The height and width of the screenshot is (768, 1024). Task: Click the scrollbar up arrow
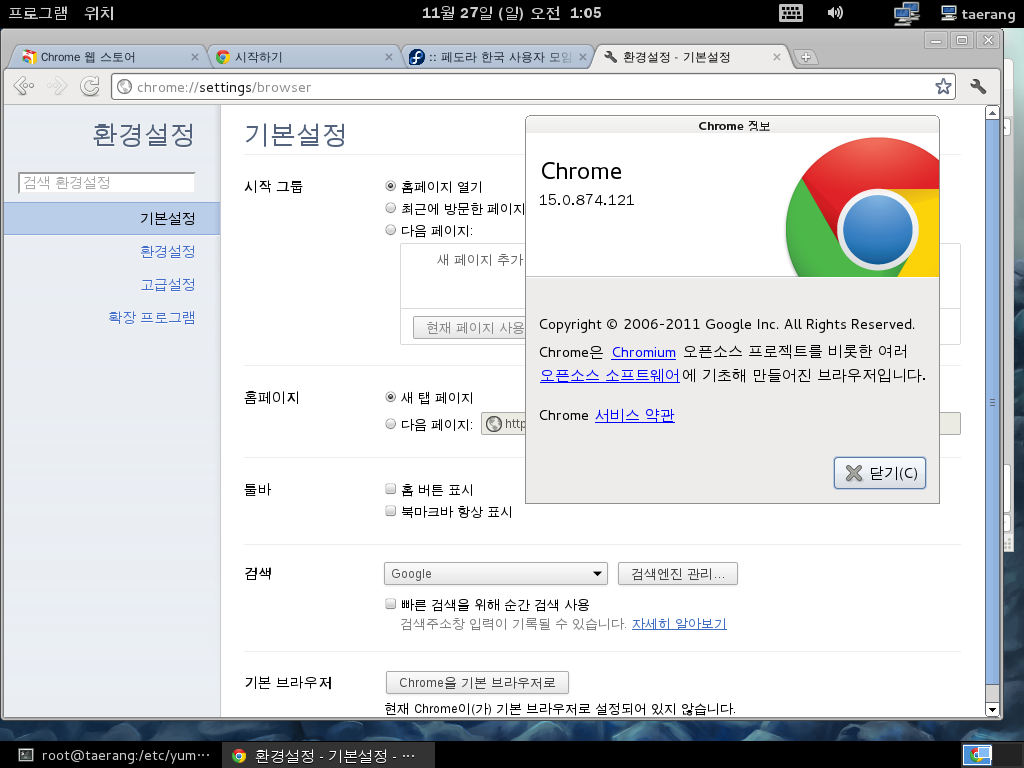tap(992, 112)
